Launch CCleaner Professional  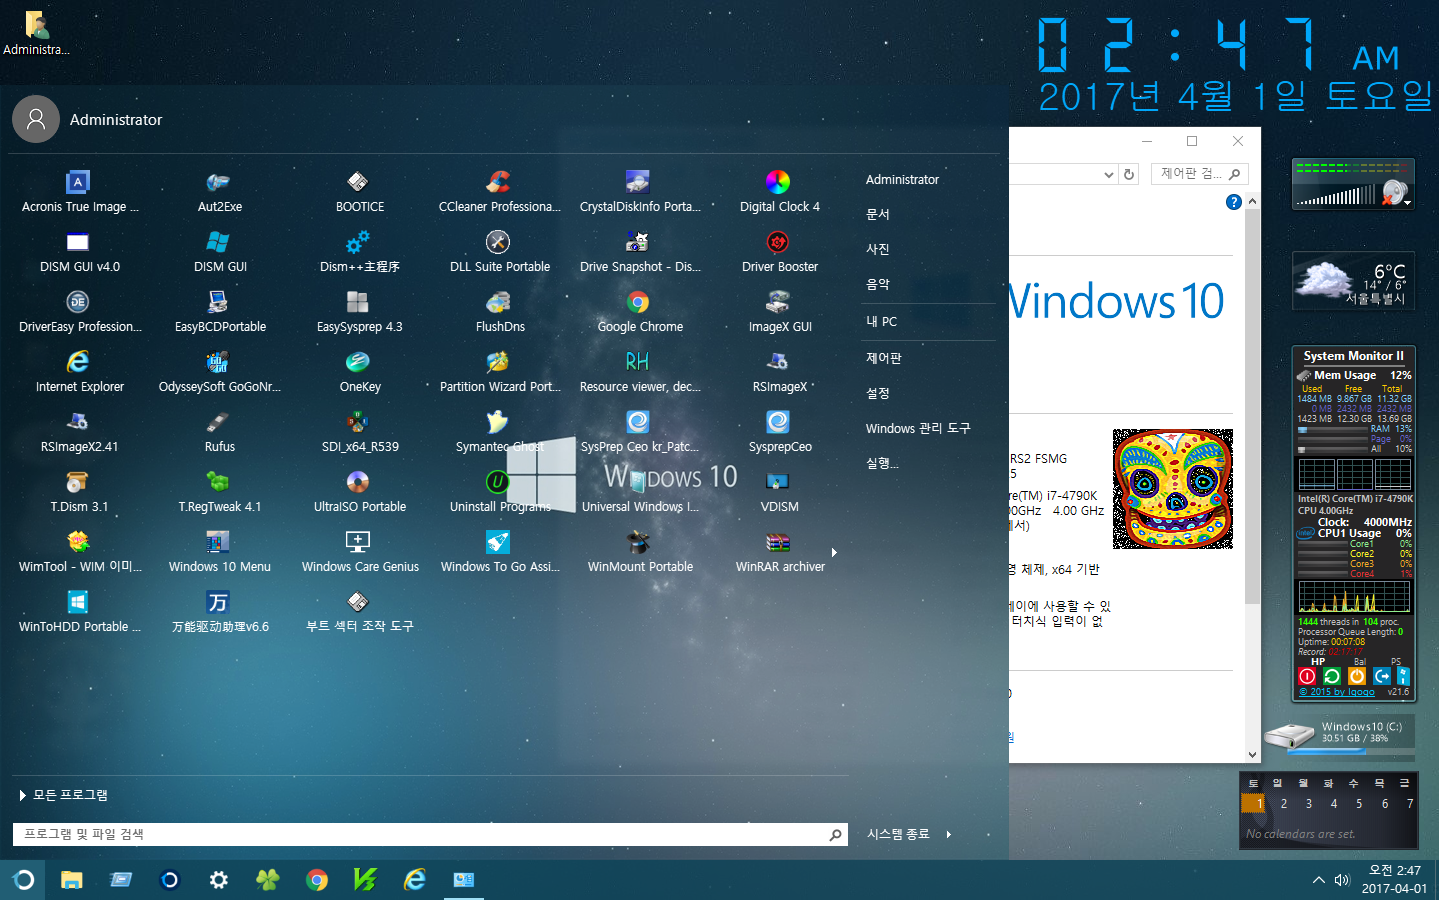[x=498, y=182]
